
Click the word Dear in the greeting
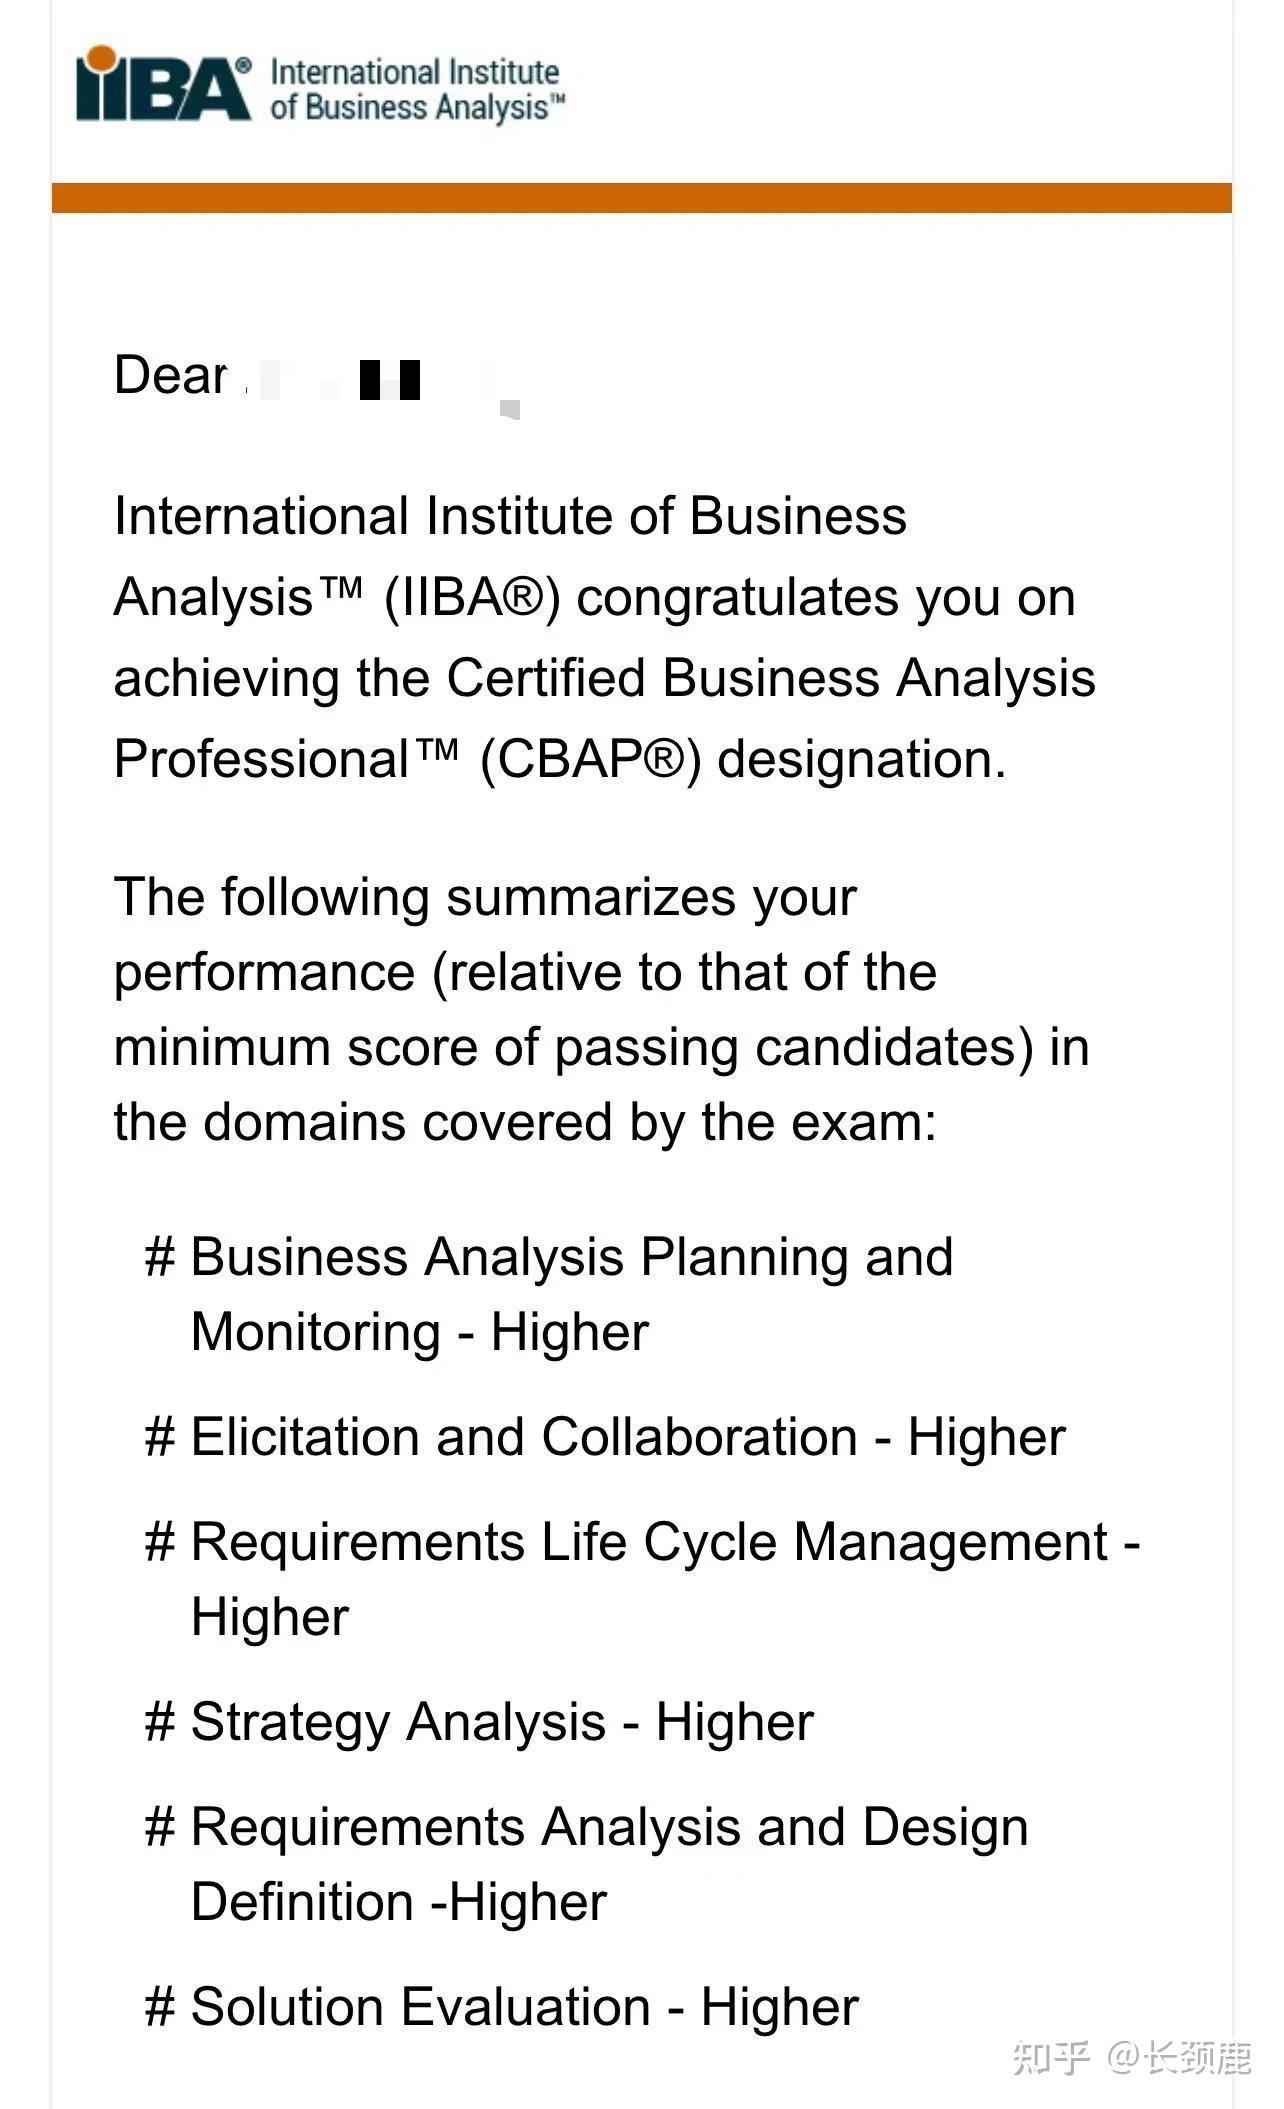point(170,376)
